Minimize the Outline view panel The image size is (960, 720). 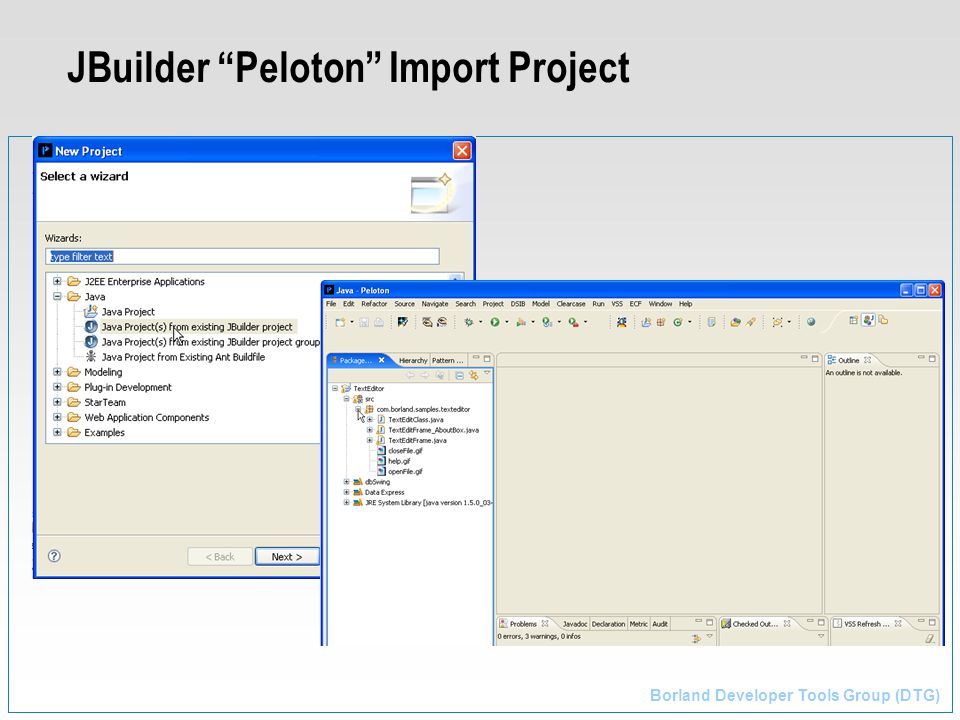click(x=921, y=358)
